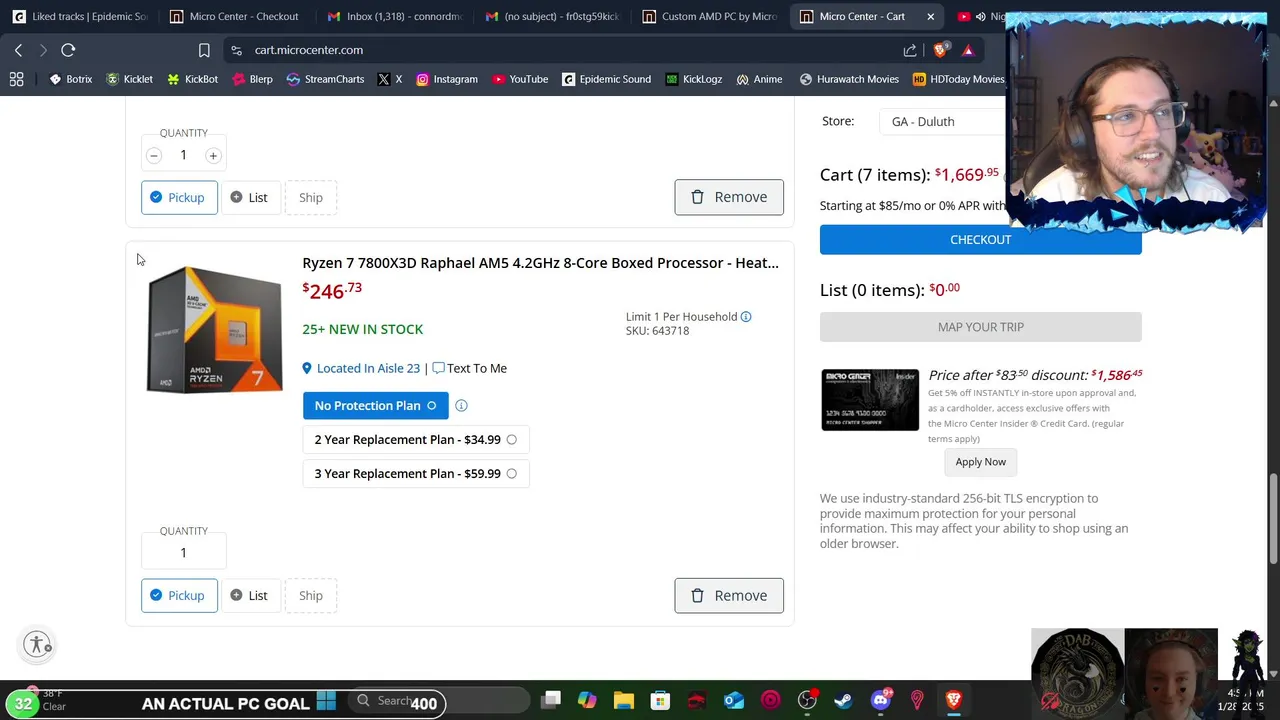The height and width of the screenshot is (720, 1280).
Task: Open File Explorer from the taskbar
Action: [x=624, y=701]
